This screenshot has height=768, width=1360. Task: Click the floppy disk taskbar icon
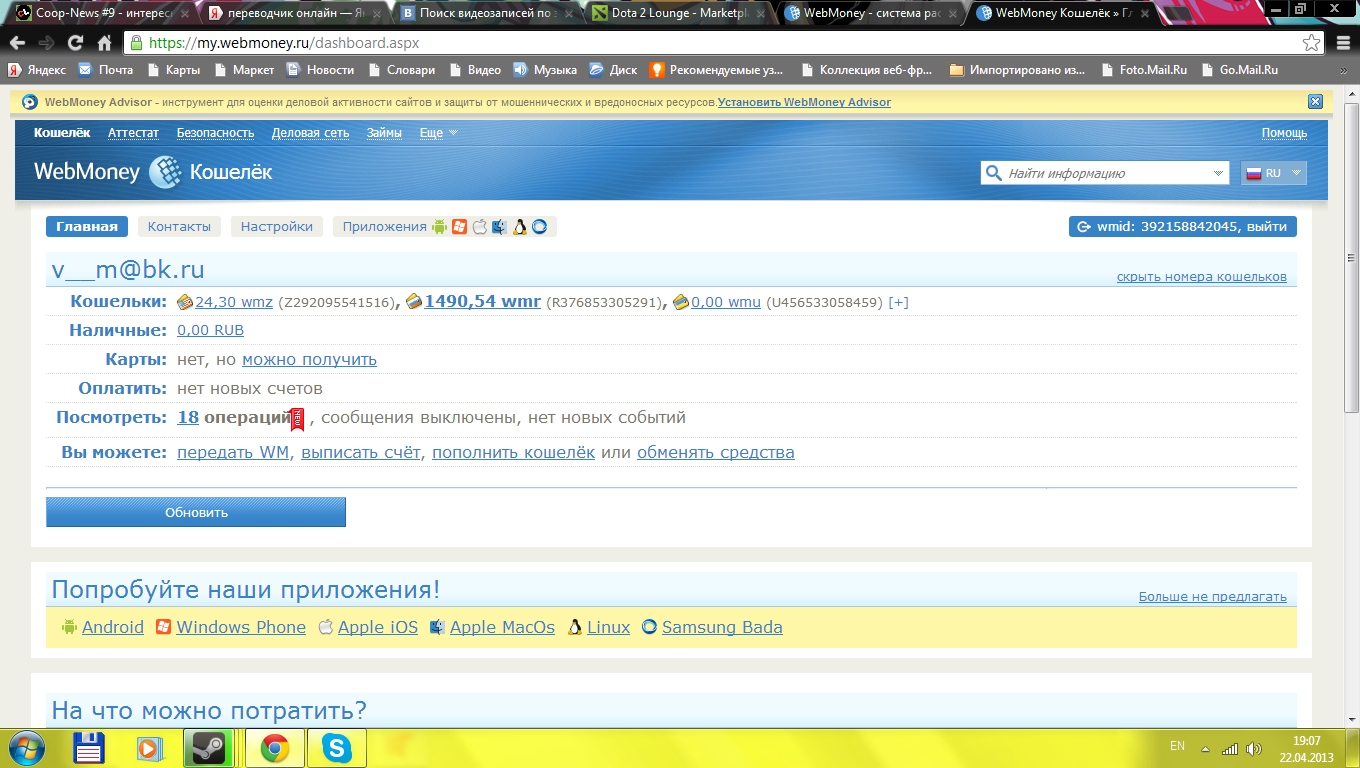click(90, 748)
